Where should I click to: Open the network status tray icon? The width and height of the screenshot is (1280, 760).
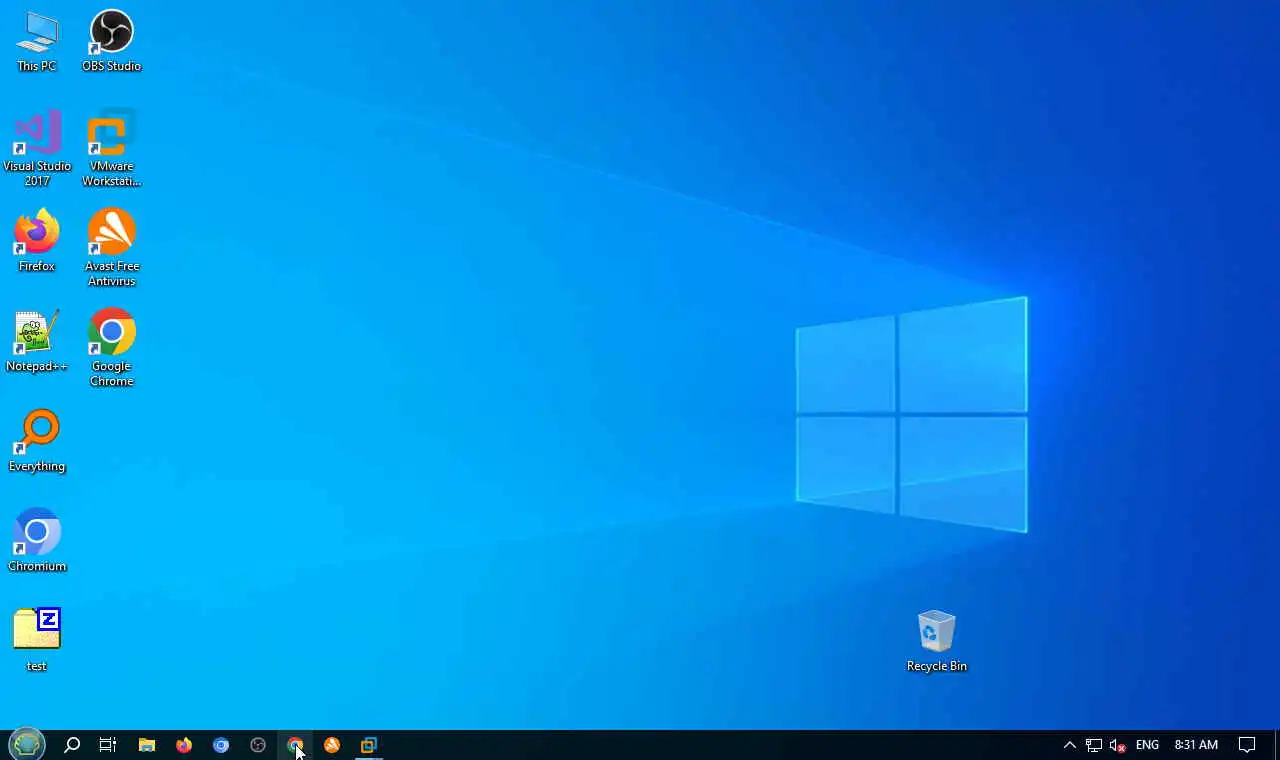coord(1094,745)
